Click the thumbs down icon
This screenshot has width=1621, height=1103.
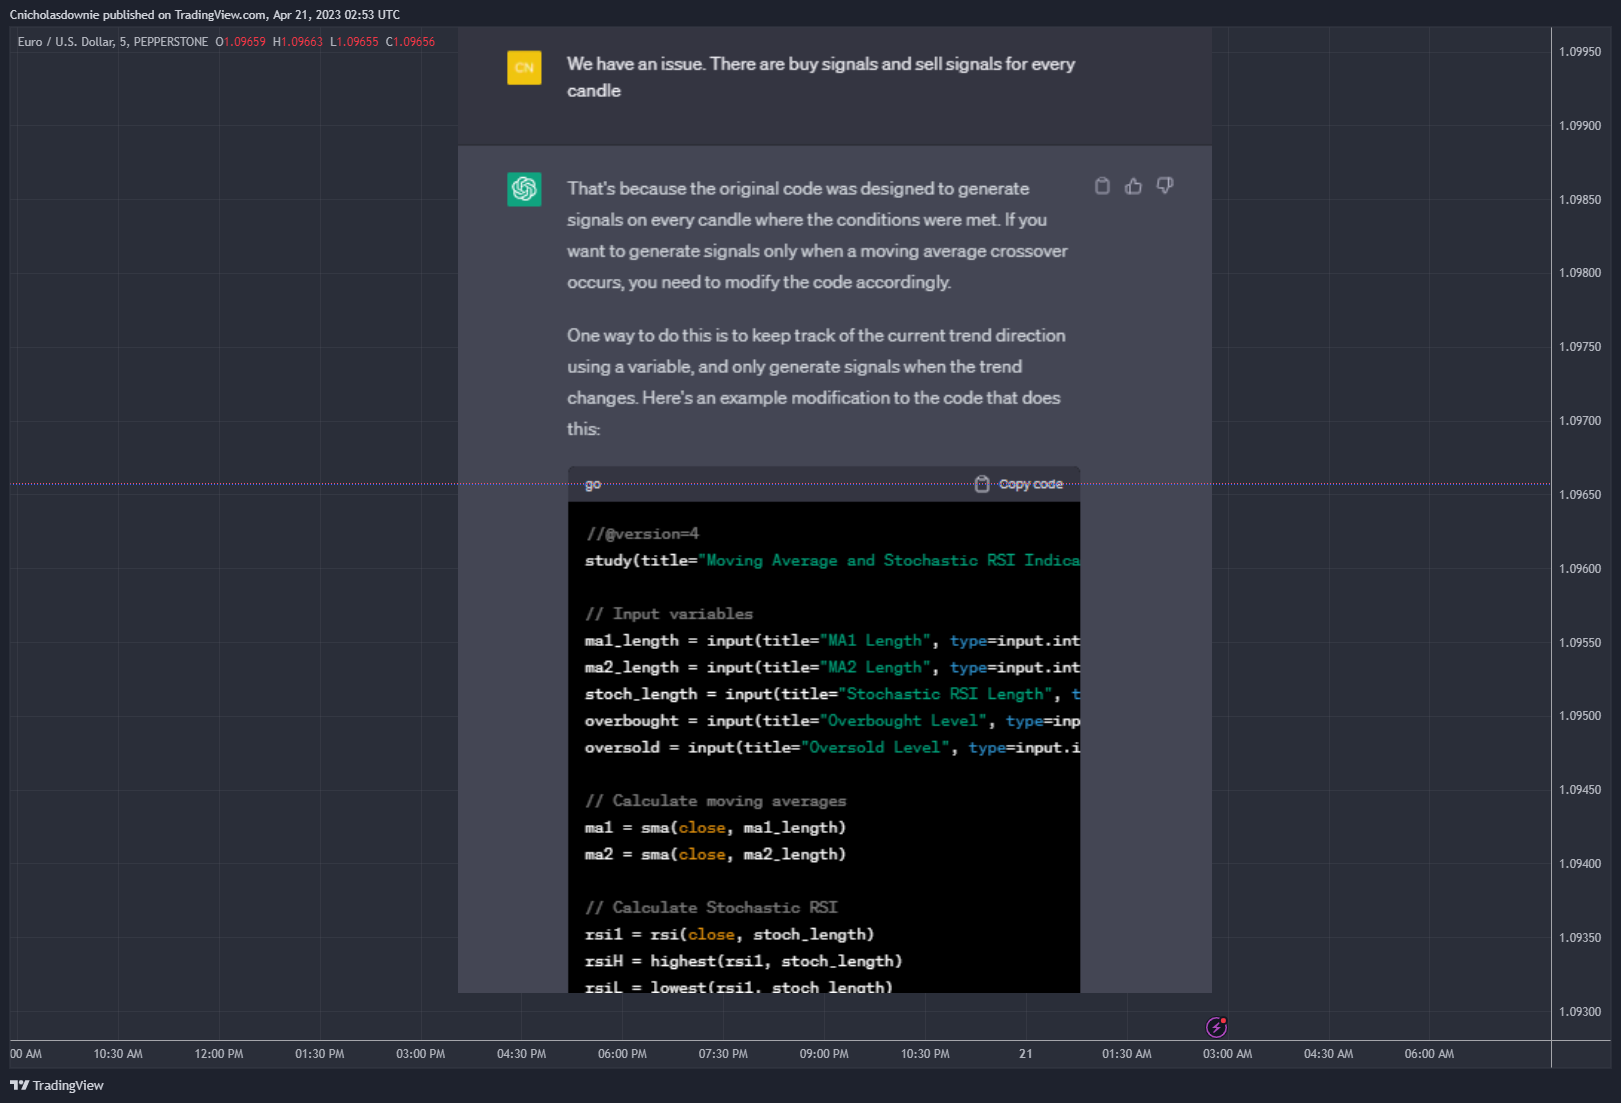(x=1165, y=186)
